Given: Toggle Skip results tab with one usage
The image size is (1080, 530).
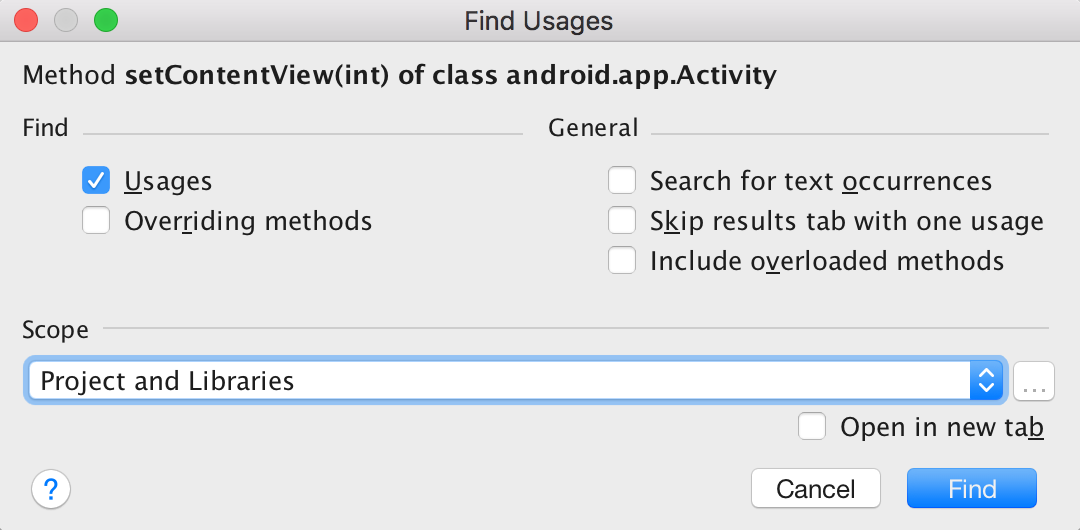Looking at the screenshot, I should tap(622, 220).
